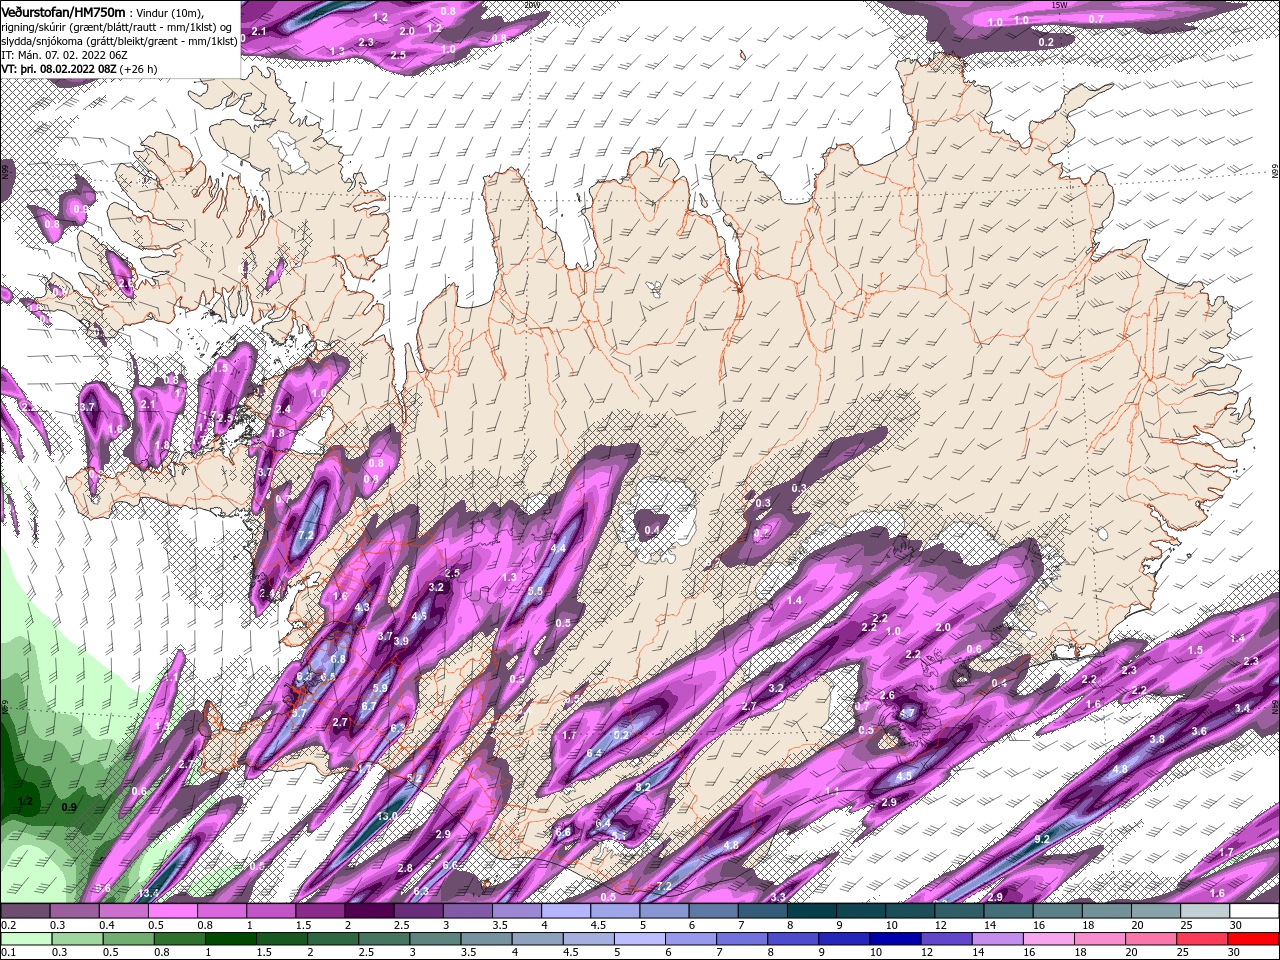
Task: Click the 4.4 precipitation value on the map
Action: [x=558, y=548]
